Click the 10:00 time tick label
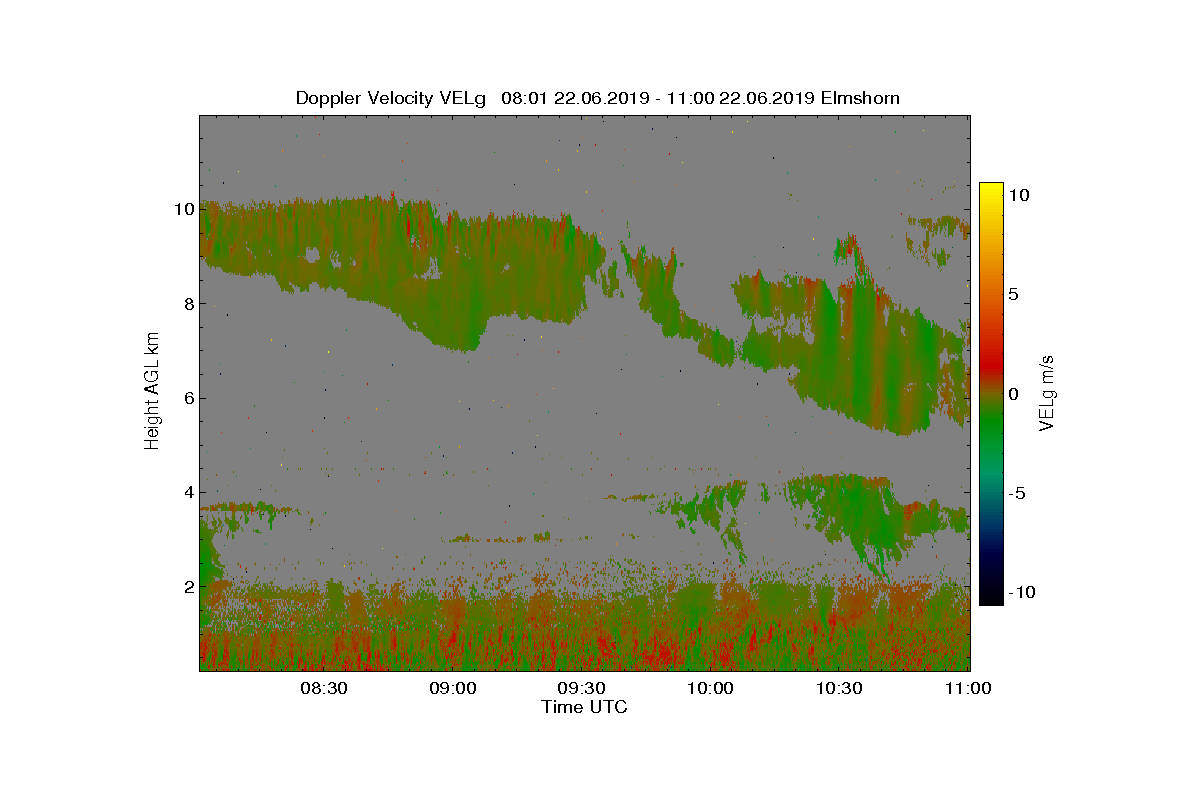The height and width of the screenshot is (800, 1200). 711,688
